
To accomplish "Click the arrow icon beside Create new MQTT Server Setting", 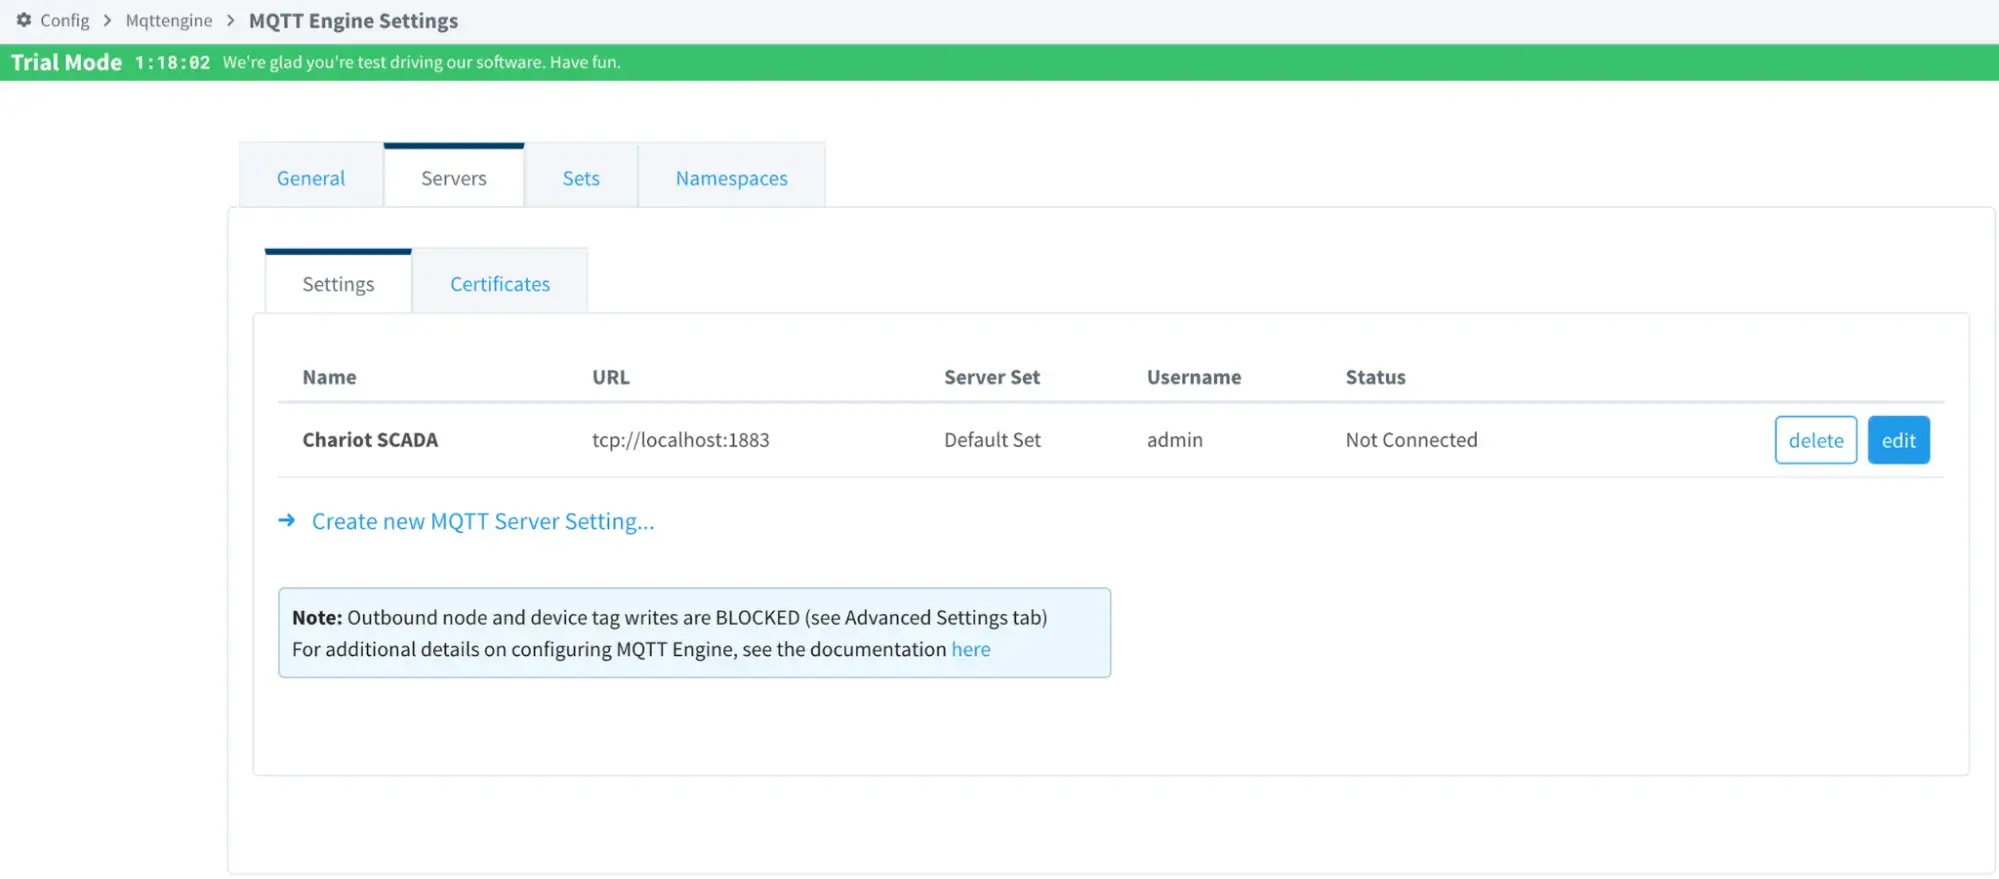I will [x=287, y=520].
